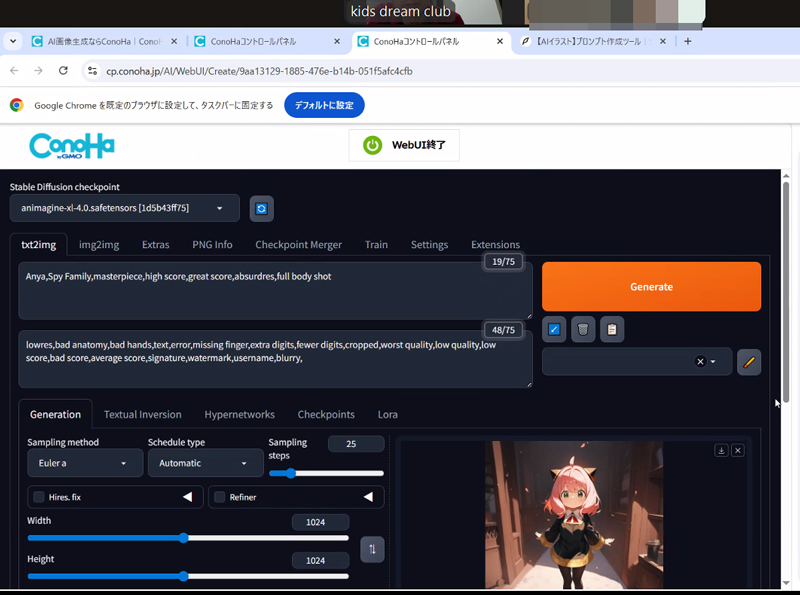This screenshot has width=800, height=595.
Task: Click the Sampling steps slider
Action: [326, 473]
